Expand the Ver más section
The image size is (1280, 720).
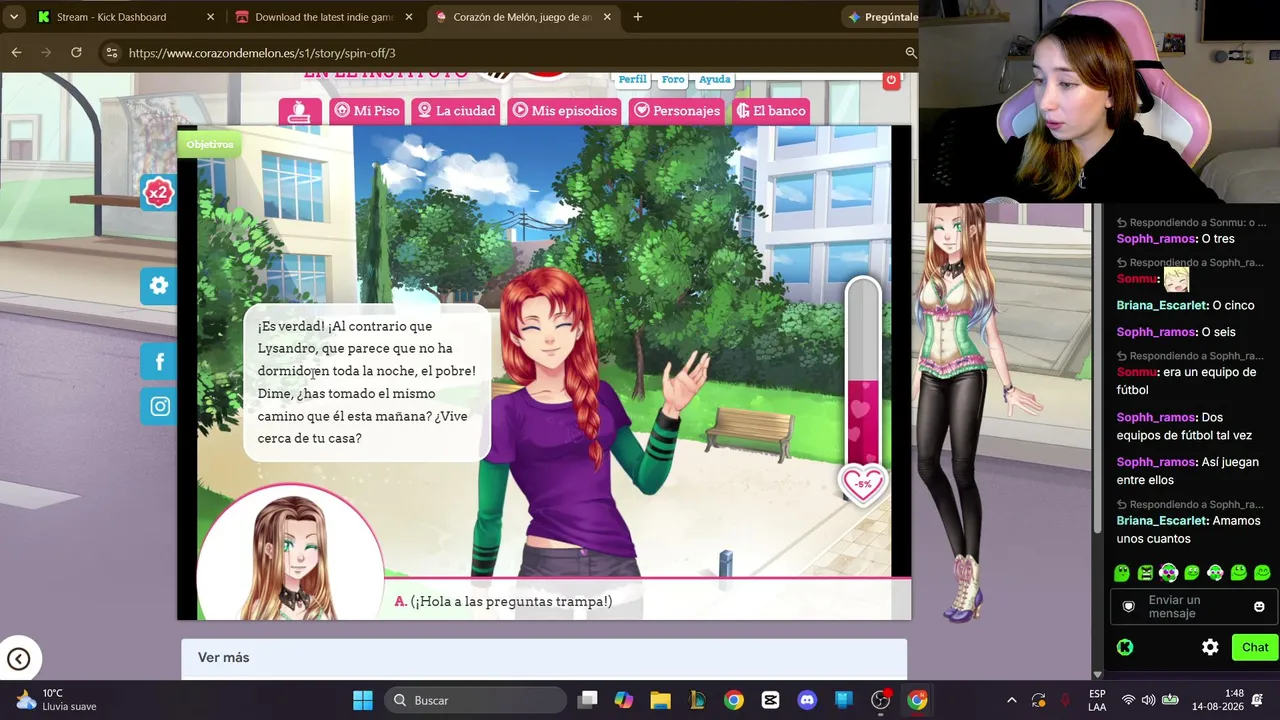[544, 658]
